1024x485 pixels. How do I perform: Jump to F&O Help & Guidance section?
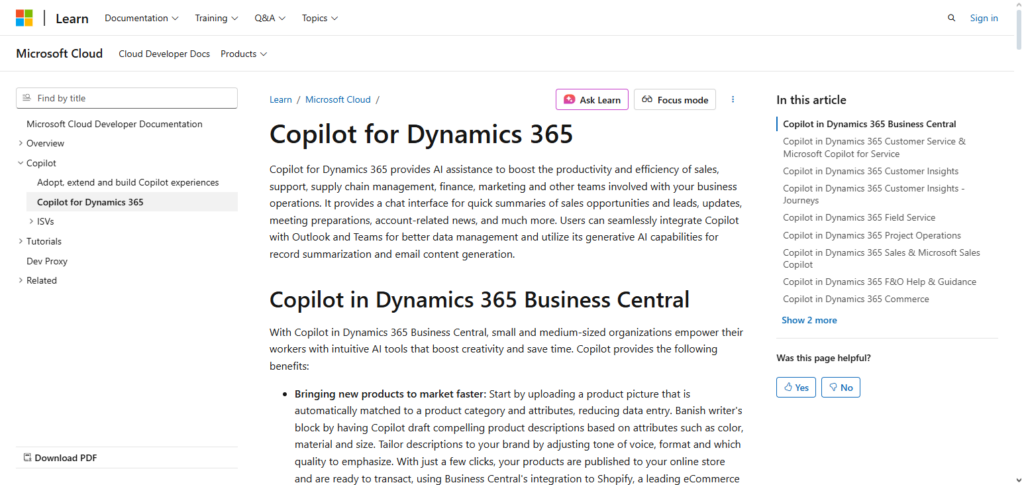pyautogui.click(x=880, y=282)
